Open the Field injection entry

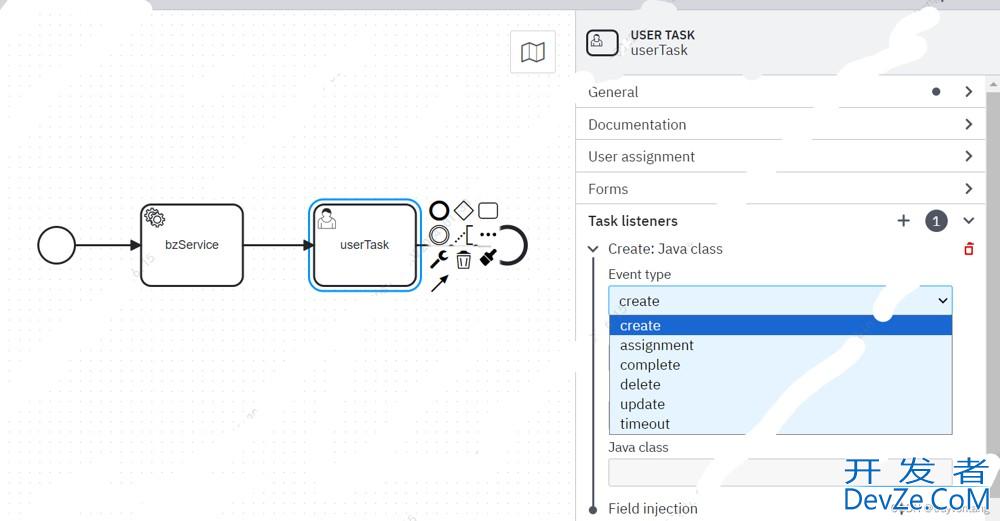tap(652, 508)
